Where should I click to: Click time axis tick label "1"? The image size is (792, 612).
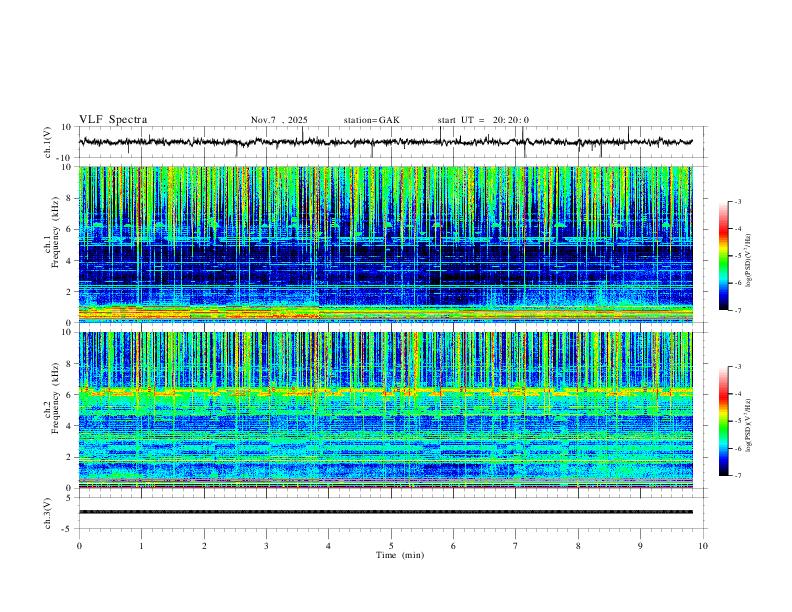click(x=141, y=546)
